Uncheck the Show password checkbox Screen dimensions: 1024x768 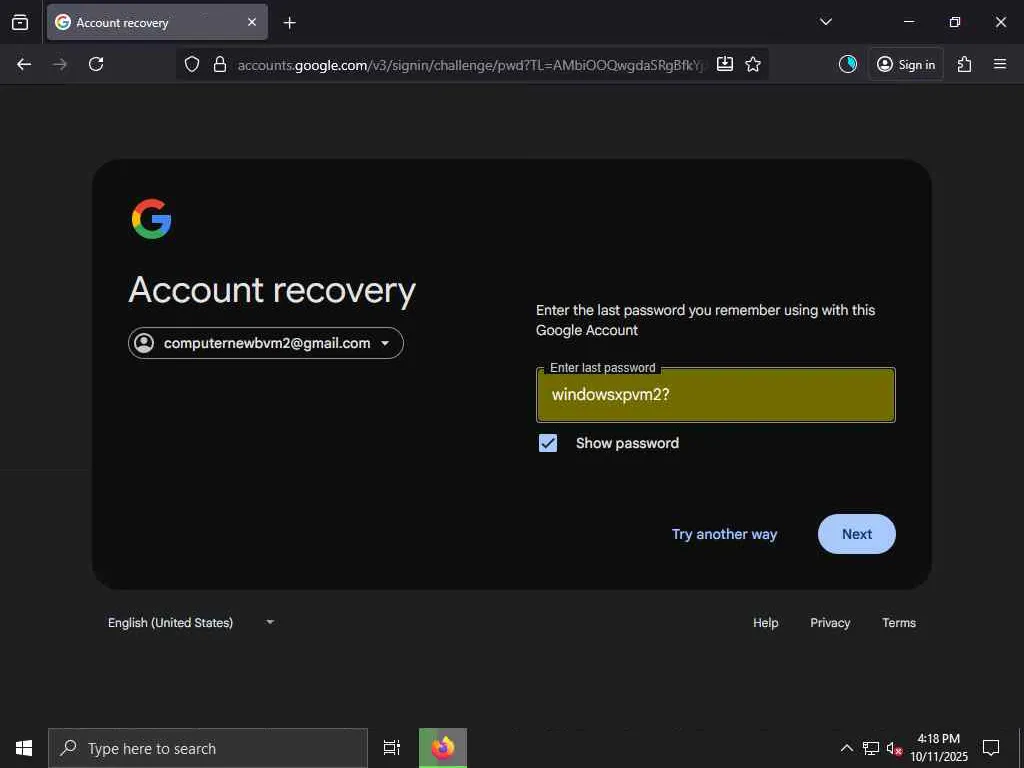548,443
